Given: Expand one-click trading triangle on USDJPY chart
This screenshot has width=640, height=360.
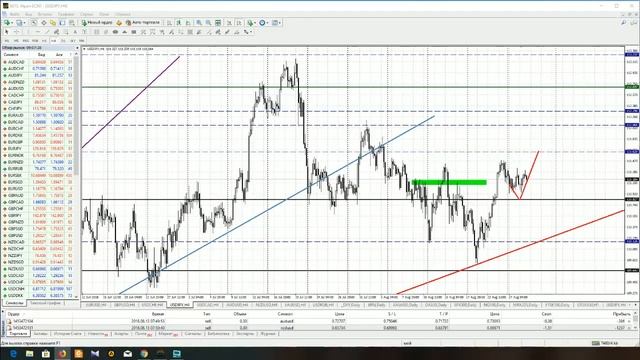Looking at the screenshot, I should coord(84,49).
